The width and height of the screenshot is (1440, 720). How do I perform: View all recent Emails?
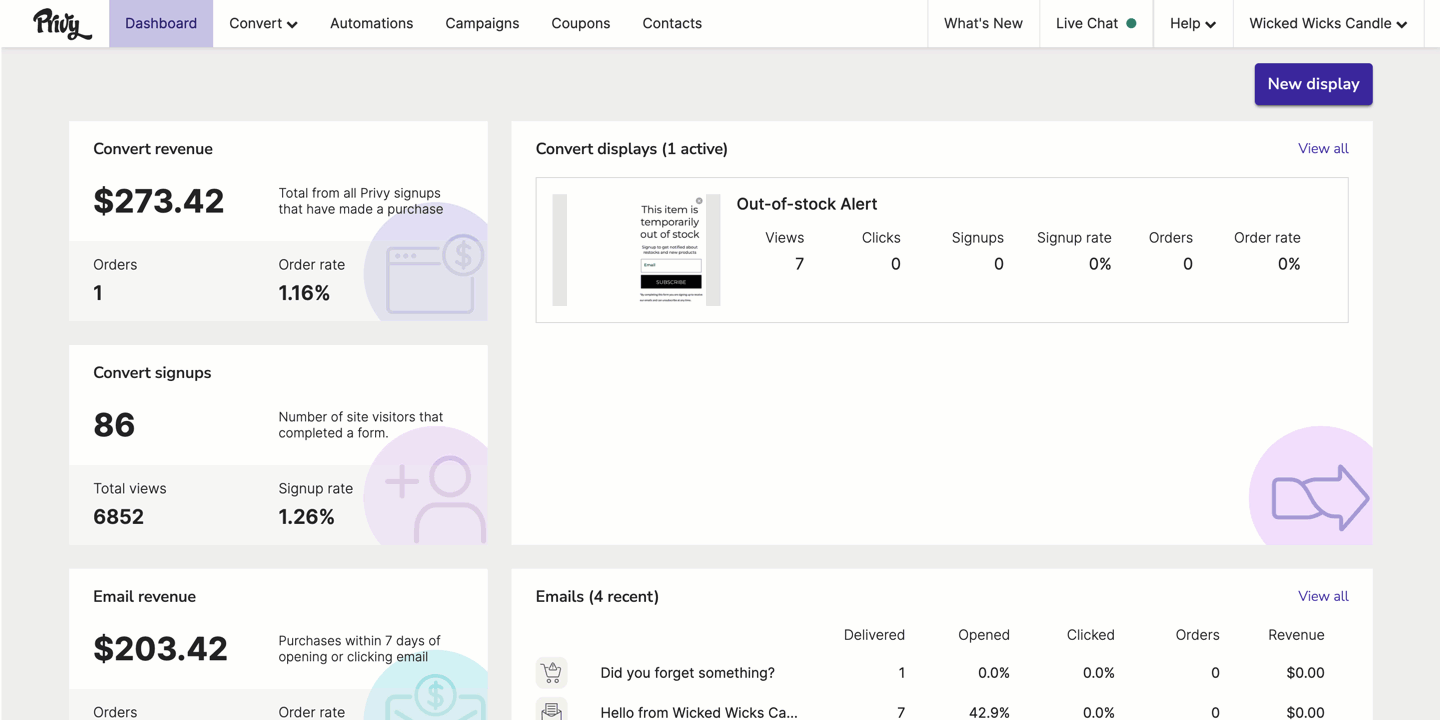click(1323, 596)
